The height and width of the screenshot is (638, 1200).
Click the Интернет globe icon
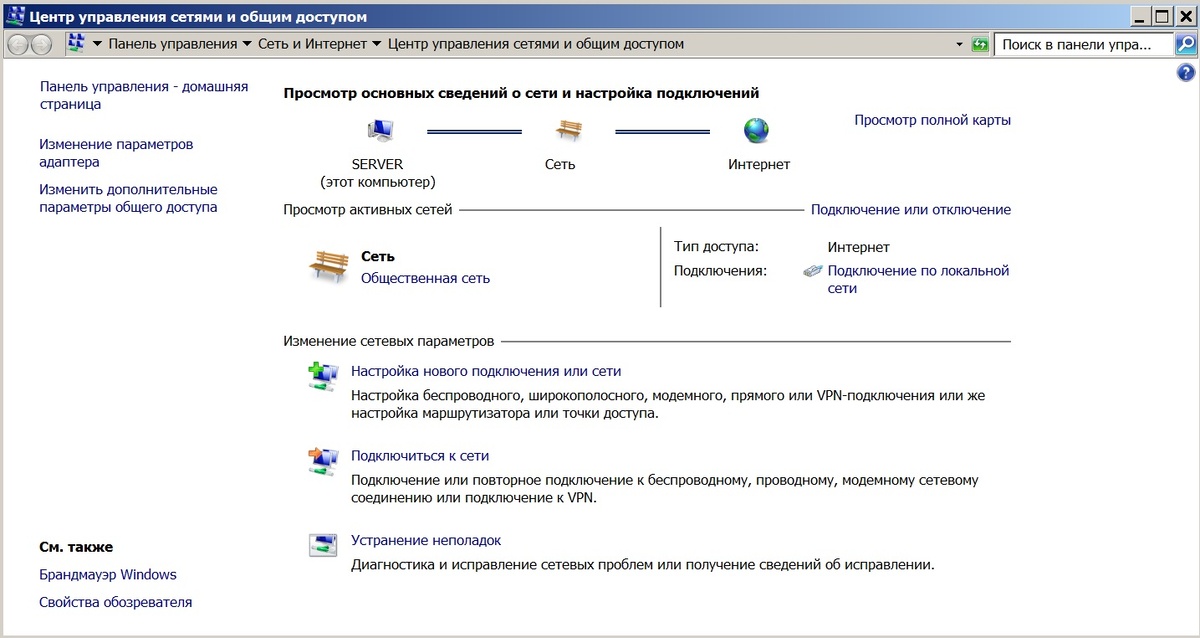756,129
